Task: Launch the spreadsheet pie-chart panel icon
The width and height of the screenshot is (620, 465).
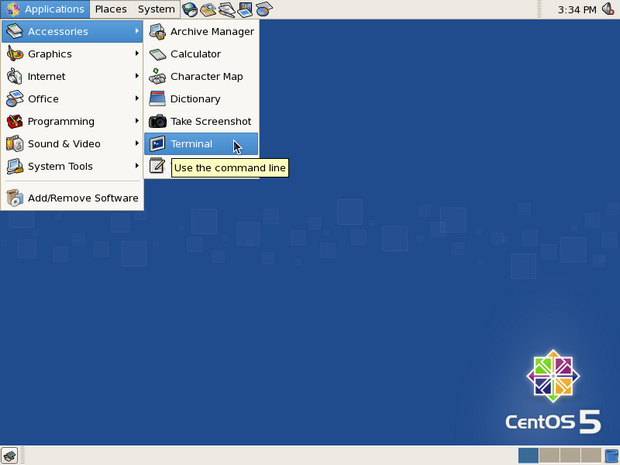Action: (x=264, y=9)
